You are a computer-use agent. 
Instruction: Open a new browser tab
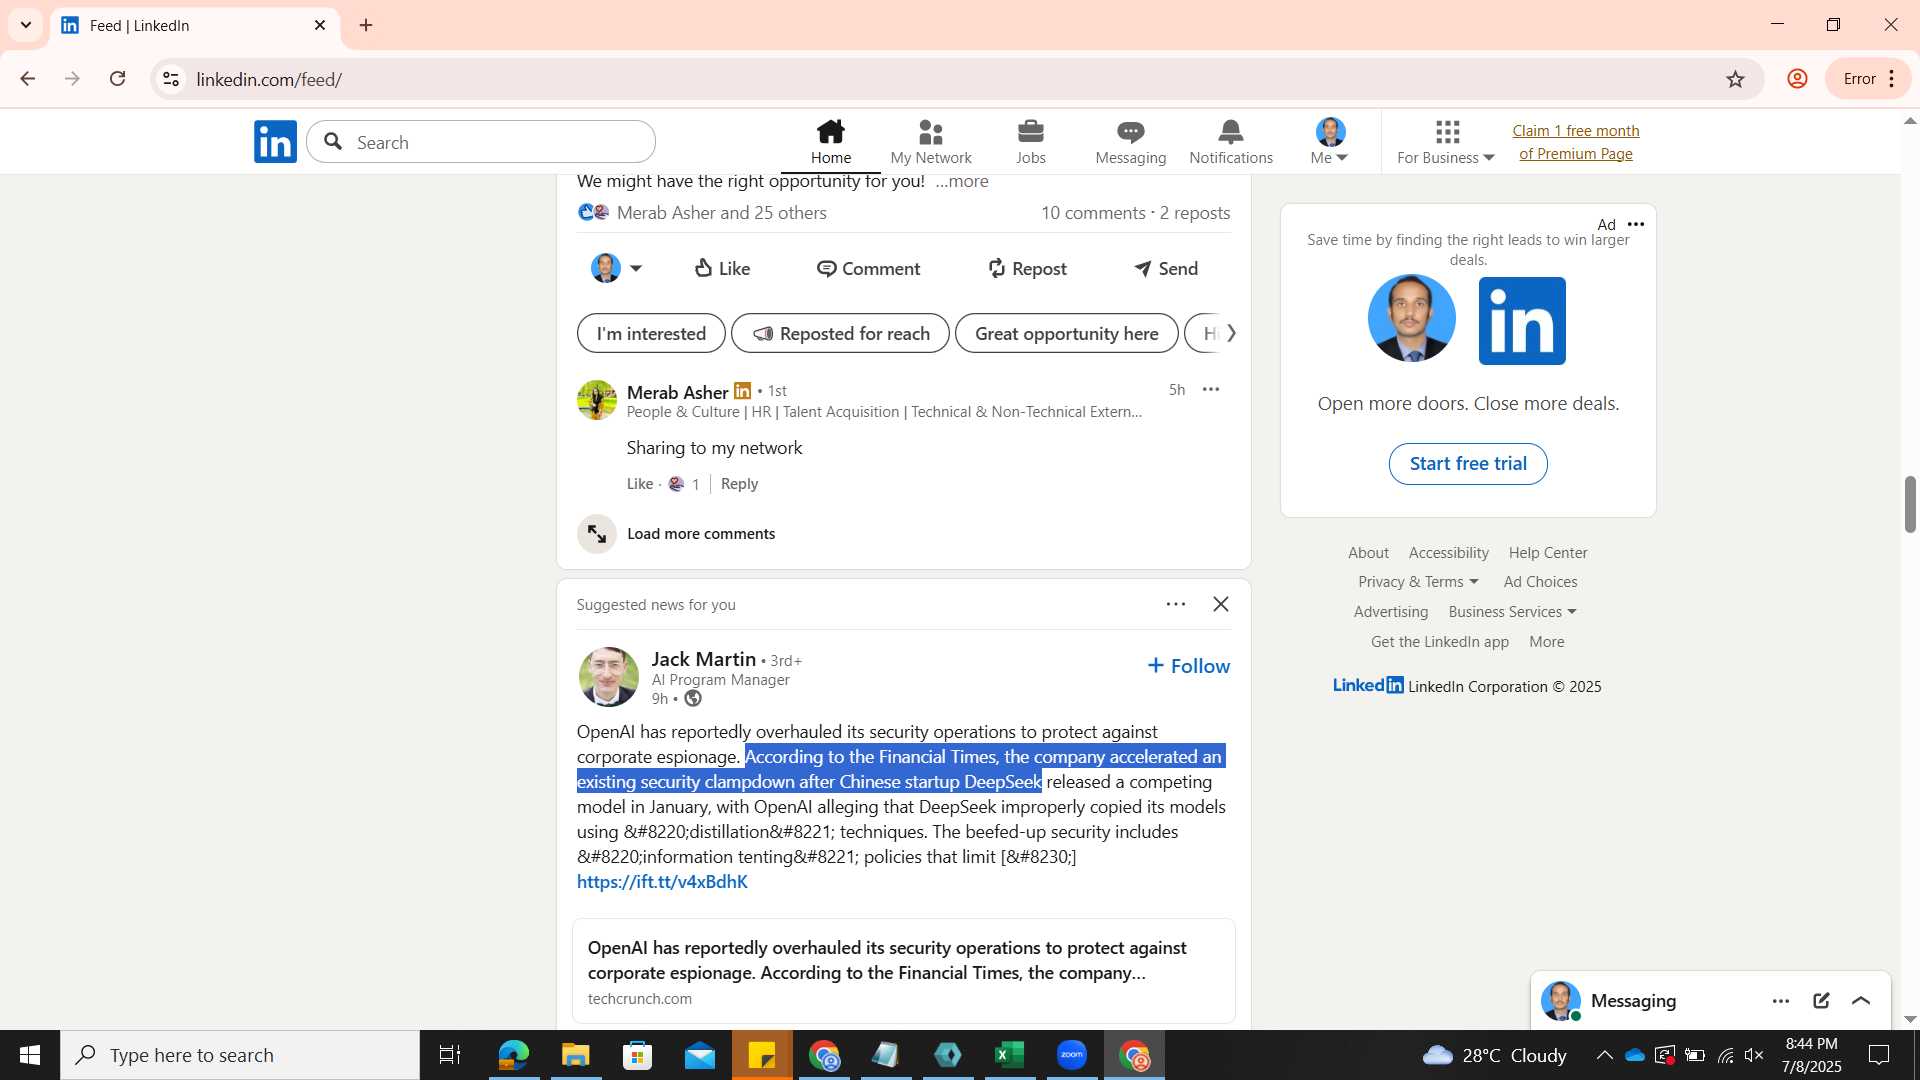point(366,25)
